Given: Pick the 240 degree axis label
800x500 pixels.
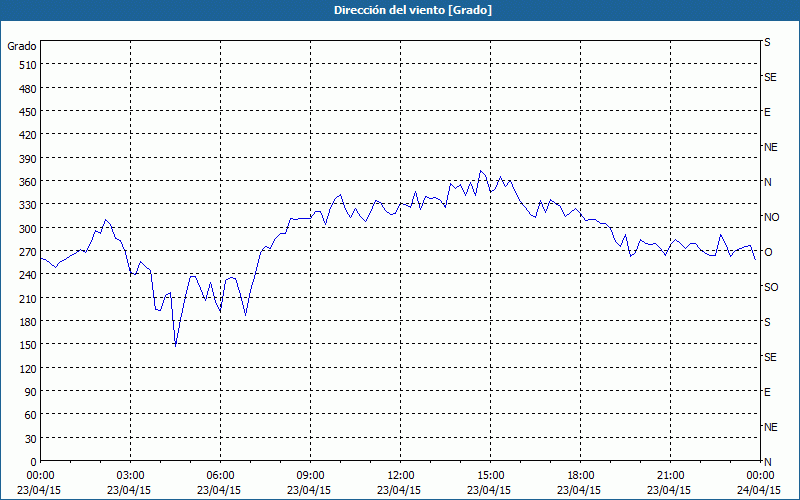Looking at the screenshot, I should pyautogui.click(x=28, y=275).
